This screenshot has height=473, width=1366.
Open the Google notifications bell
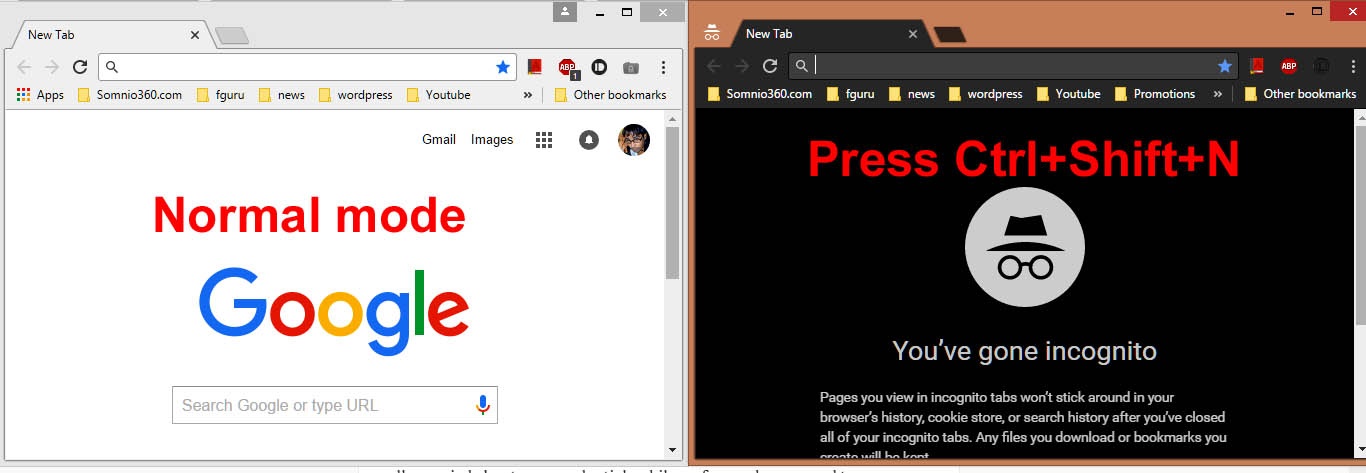[589, 140]
